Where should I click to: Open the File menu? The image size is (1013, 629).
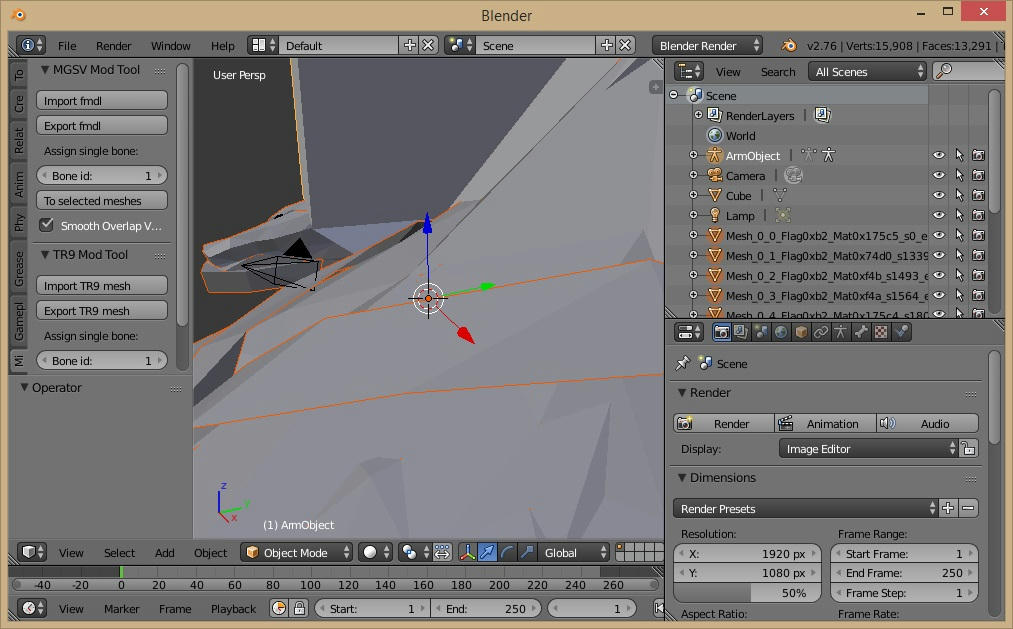click(67, 45)
